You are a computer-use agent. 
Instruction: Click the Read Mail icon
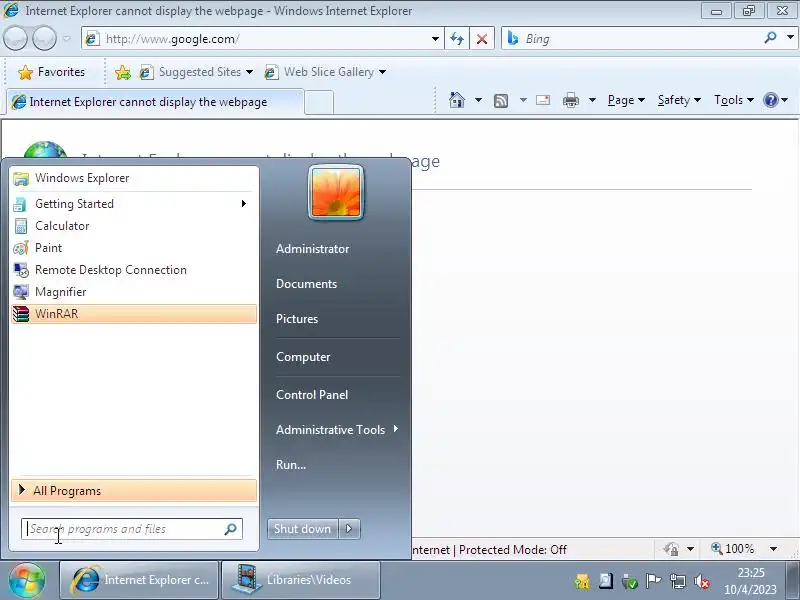click(543, 100)
